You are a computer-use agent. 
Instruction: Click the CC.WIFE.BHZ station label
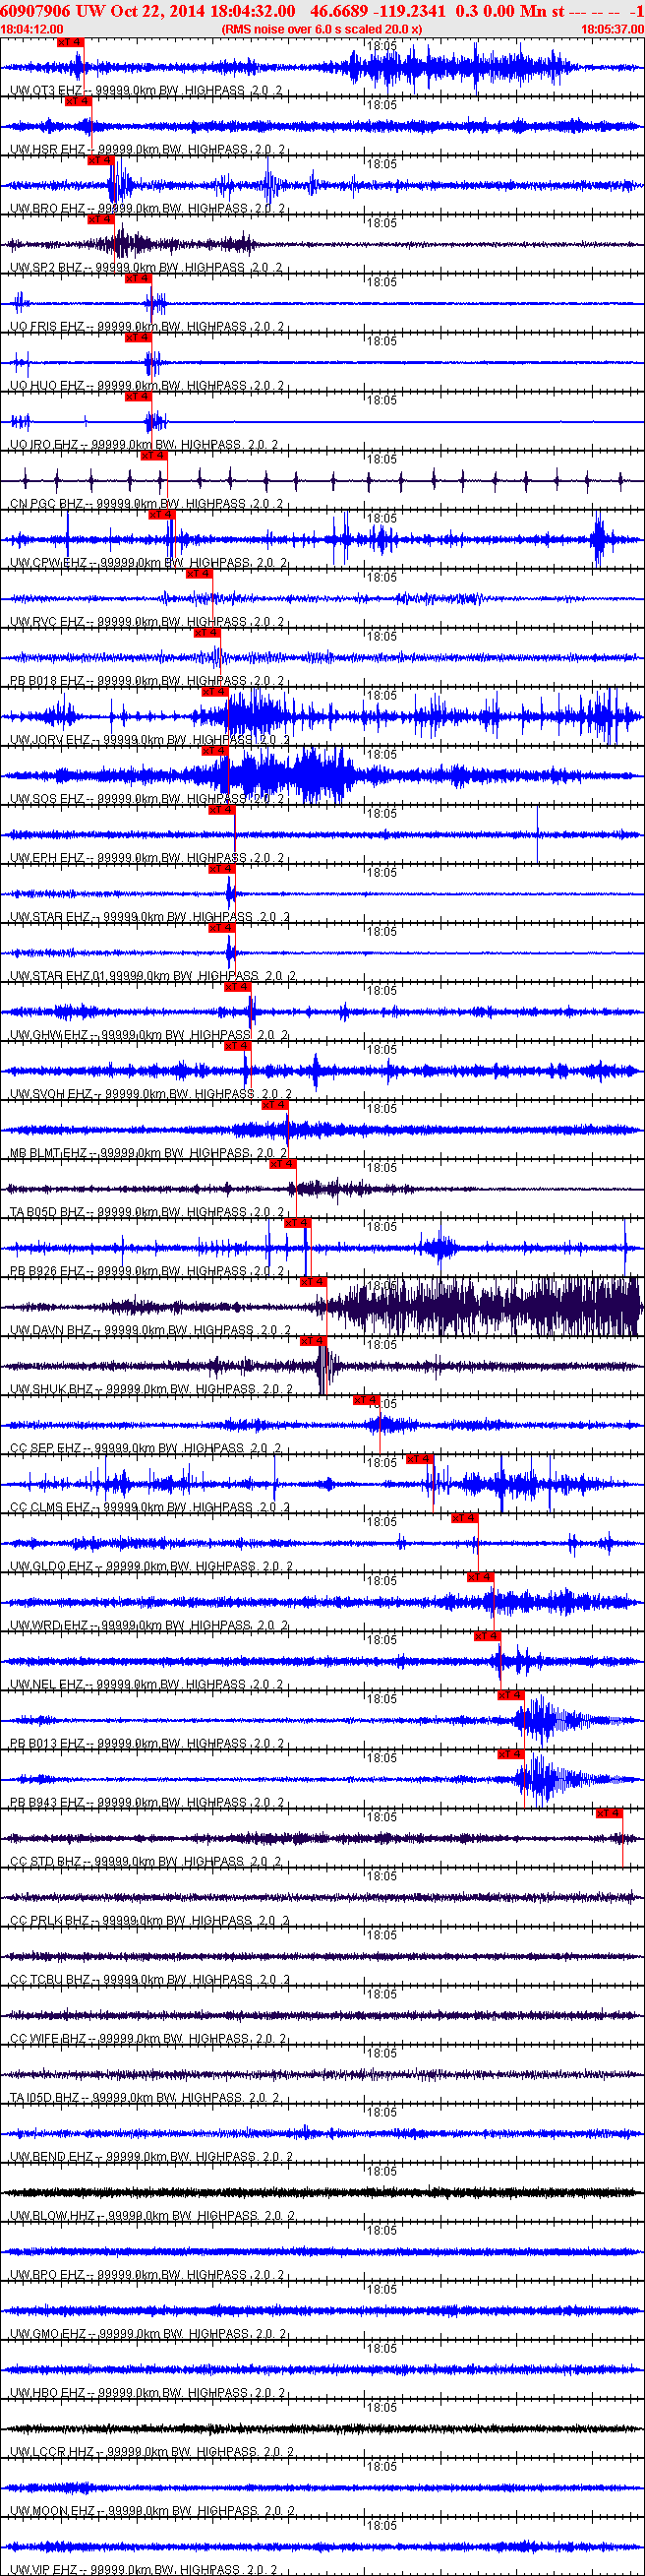148,2038
